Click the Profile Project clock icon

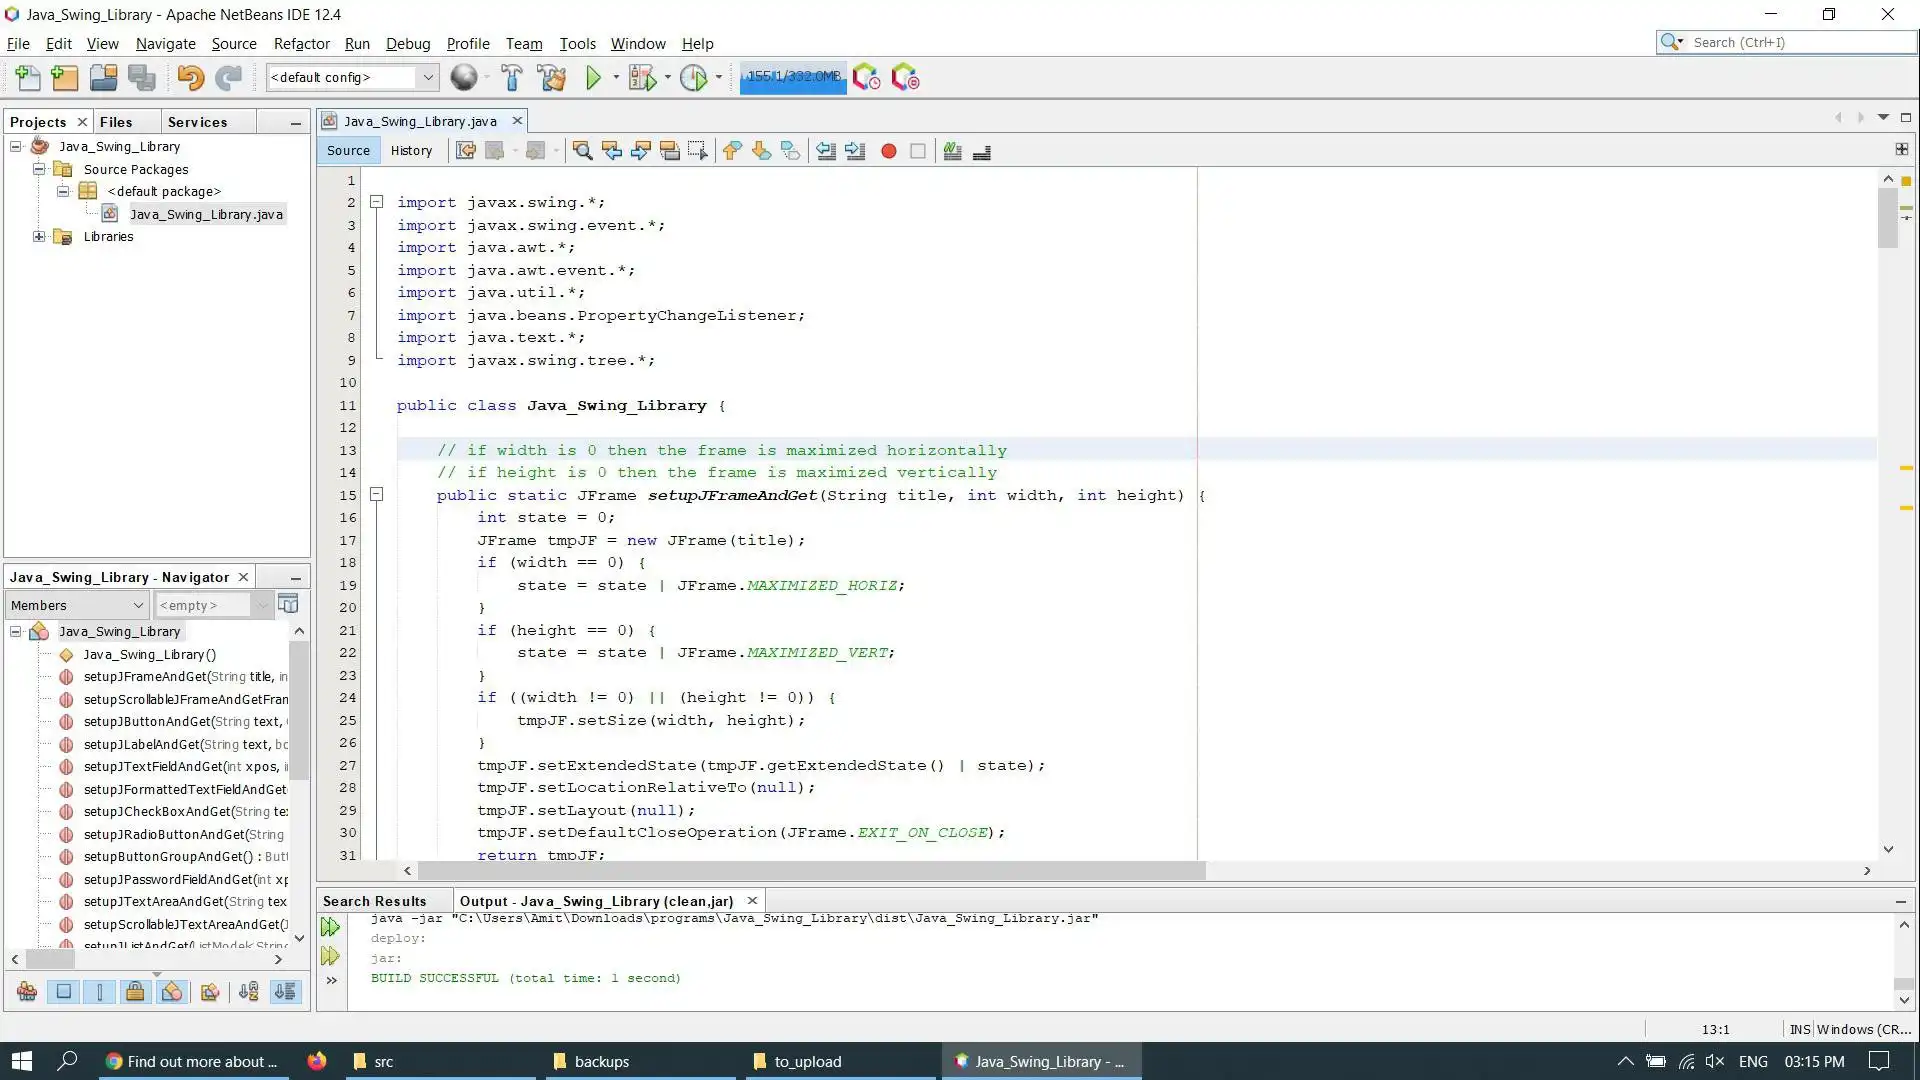click(x=693, y=78)
